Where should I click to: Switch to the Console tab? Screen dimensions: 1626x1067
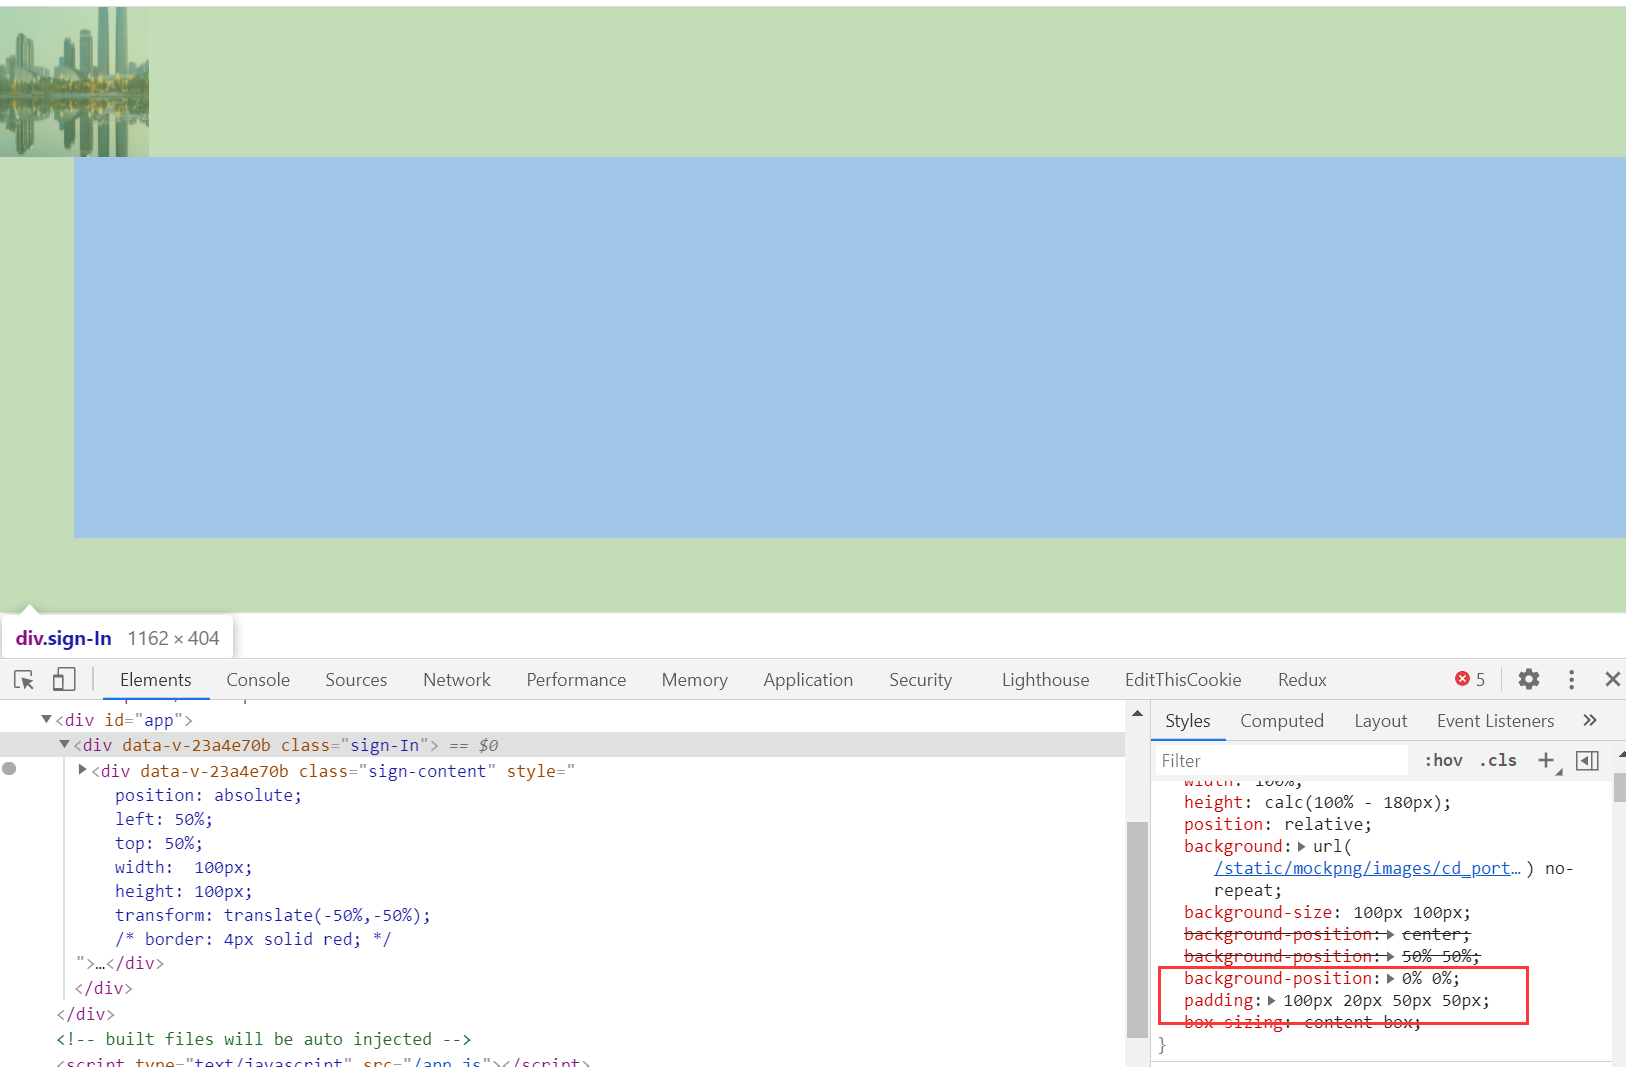point(258,680)
